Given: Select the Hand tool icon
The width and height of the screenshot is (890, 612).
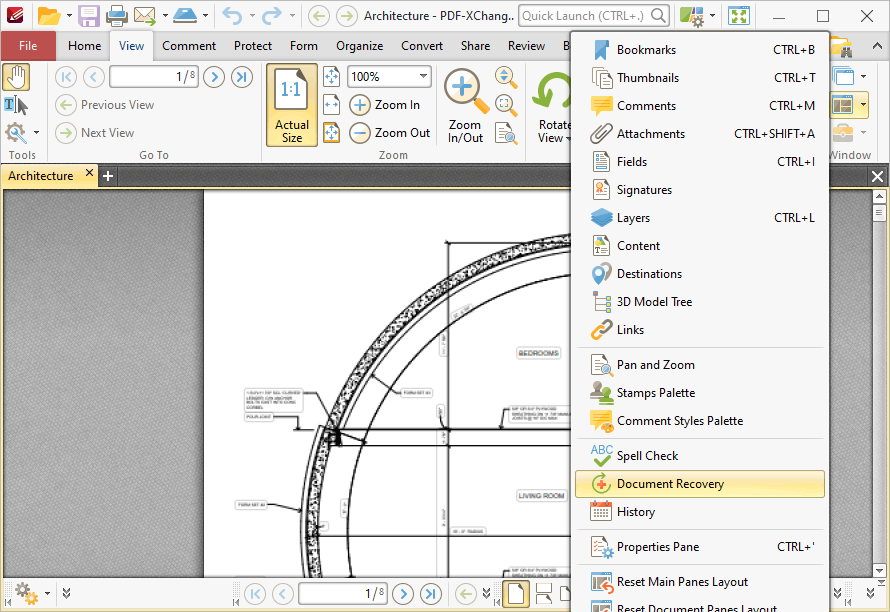Looking at the screenshot, I should pos(16,77).
